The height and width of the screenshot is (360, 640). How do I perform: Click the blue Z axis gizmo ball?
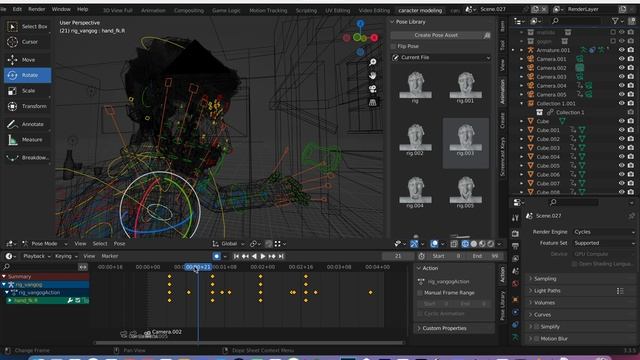[x=360, y=24]
